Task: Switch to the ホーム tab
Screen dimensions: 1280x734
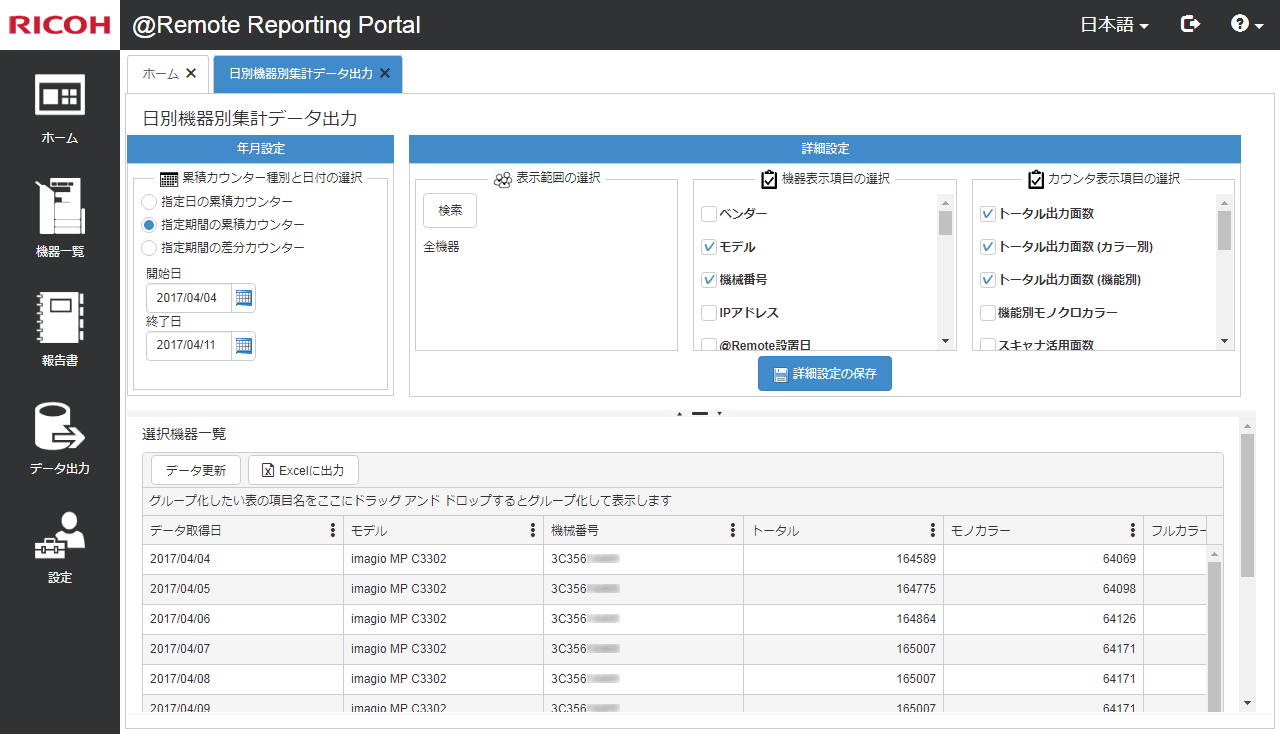Action: [x=160, y=74]
